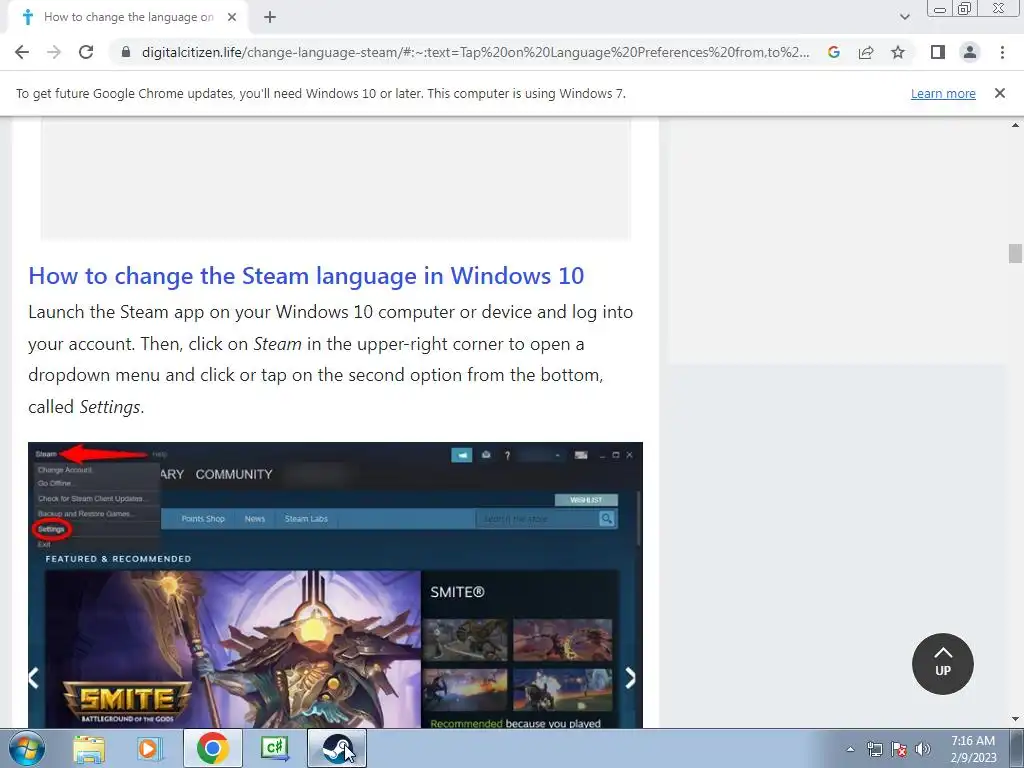
Task: Launch Windows Media Player from the taskbar
Action: pyautogui.click(x=150, y=749)
